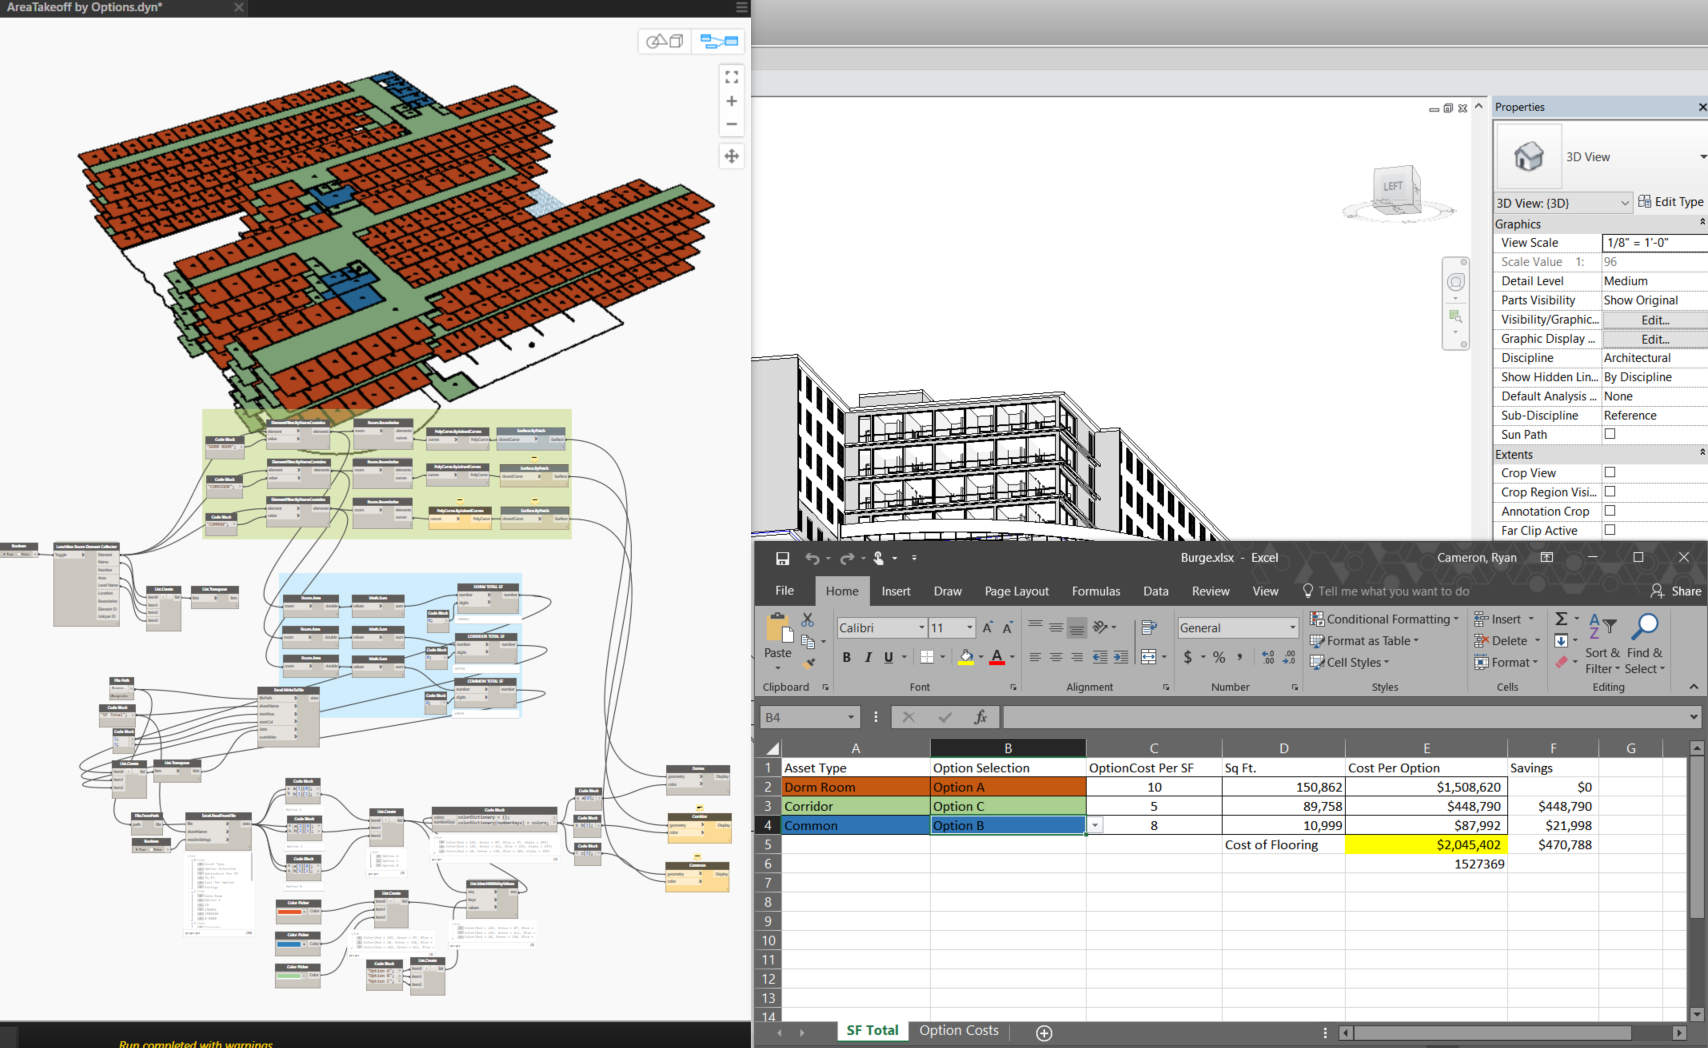Activate the Dynamo pan mode icon
Viewport: 1708px width, 1048px height.
coord(732,156)
